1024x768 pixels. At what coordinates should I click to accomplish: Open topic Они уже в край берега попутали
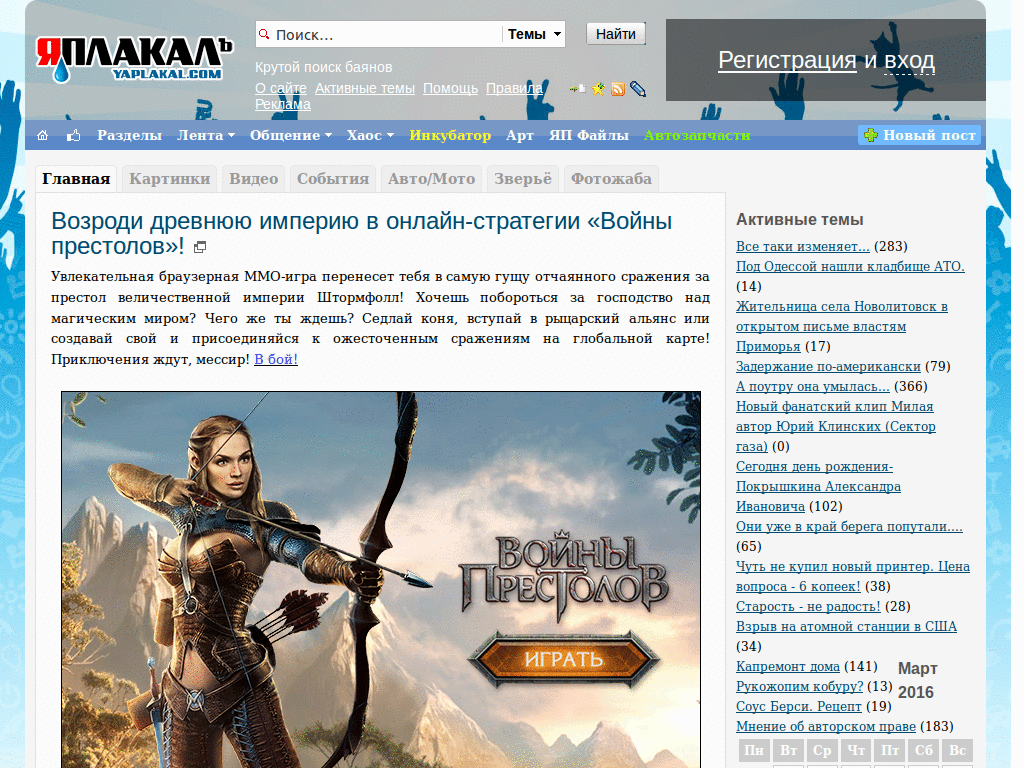tap(849, 526)
